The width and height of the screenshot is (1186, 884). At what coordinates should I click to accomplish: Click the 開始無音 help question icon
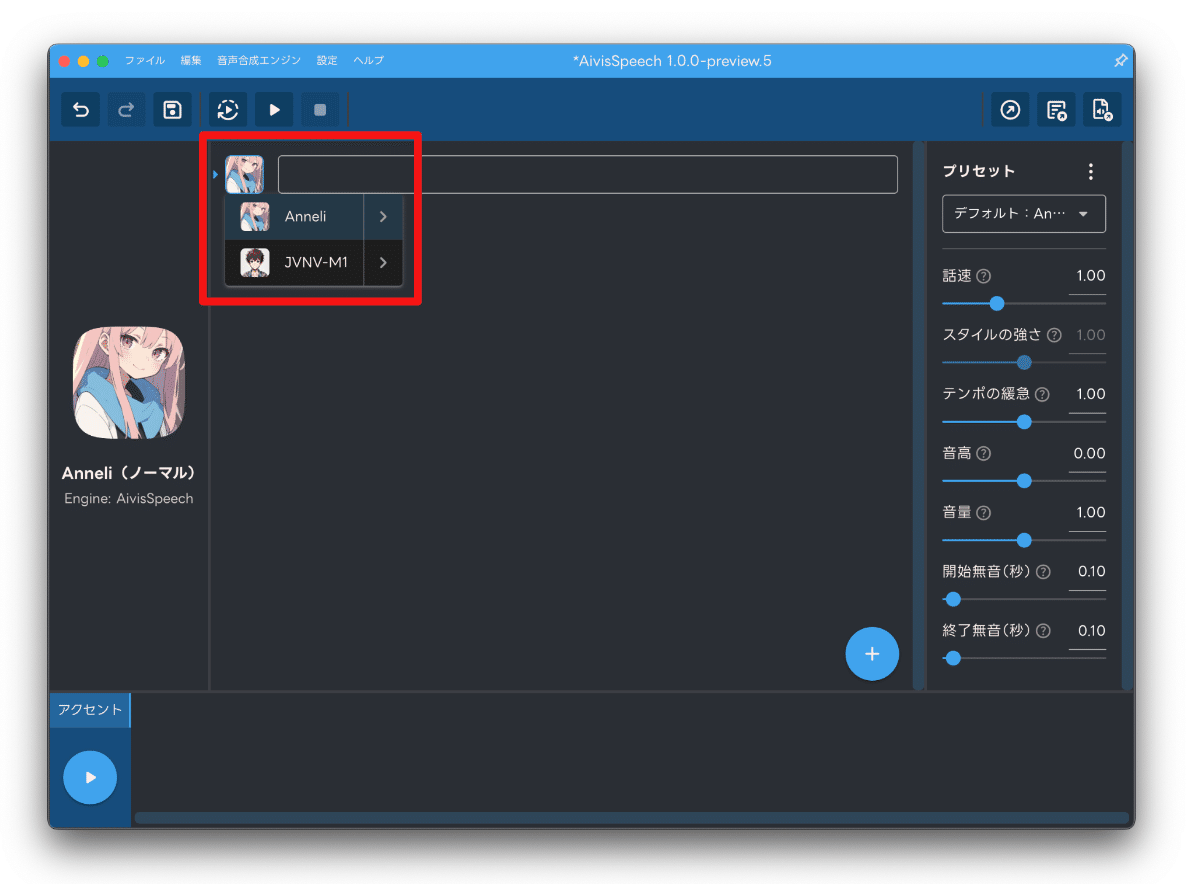pyautogui.click(x=1043, y=572)
